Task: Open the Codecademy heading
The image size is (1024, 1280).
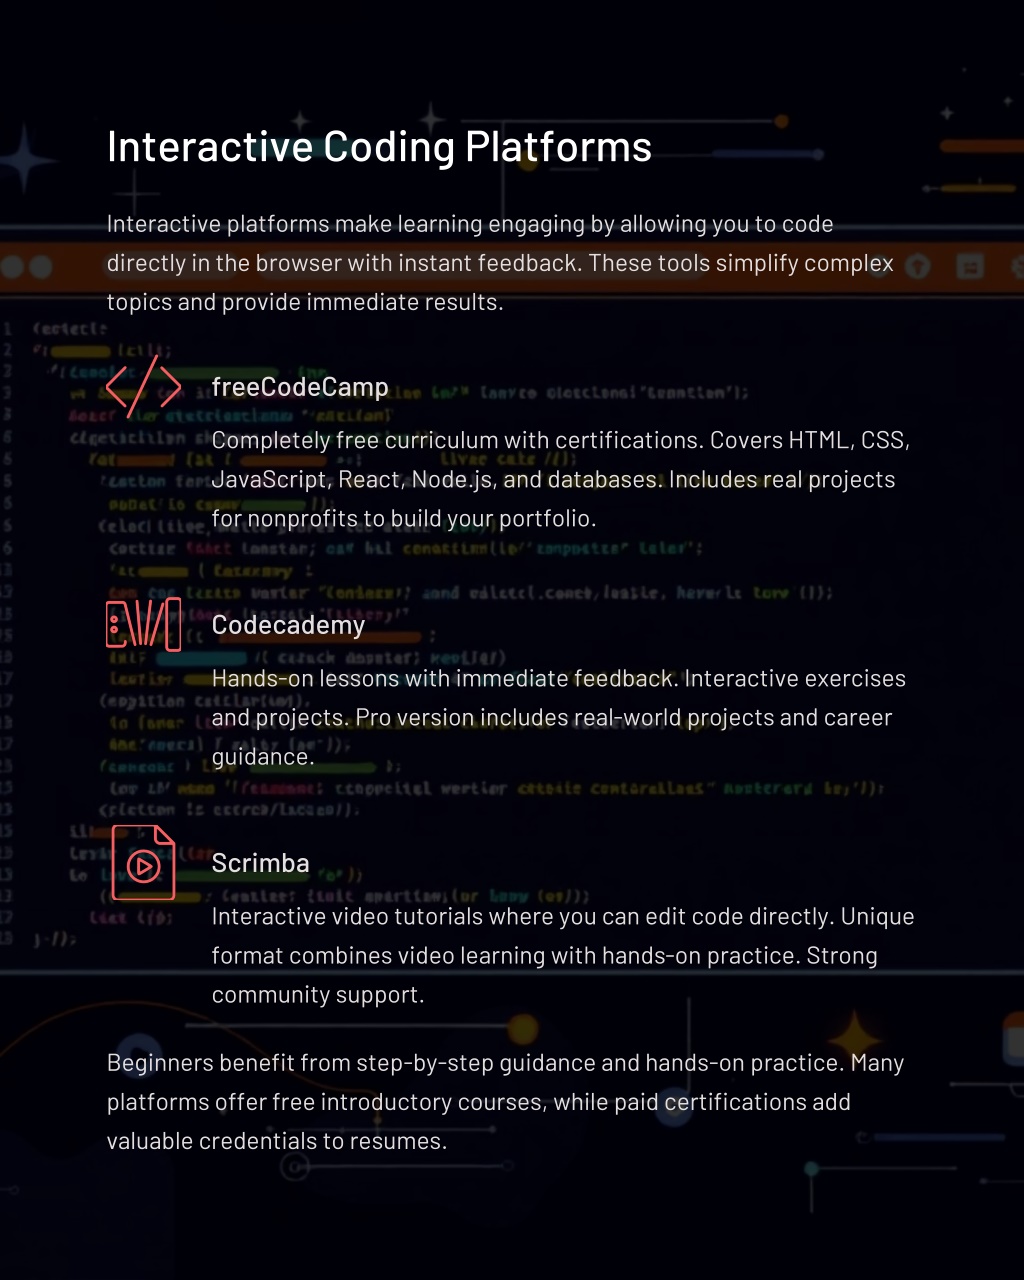Action: tap(288, 625)
